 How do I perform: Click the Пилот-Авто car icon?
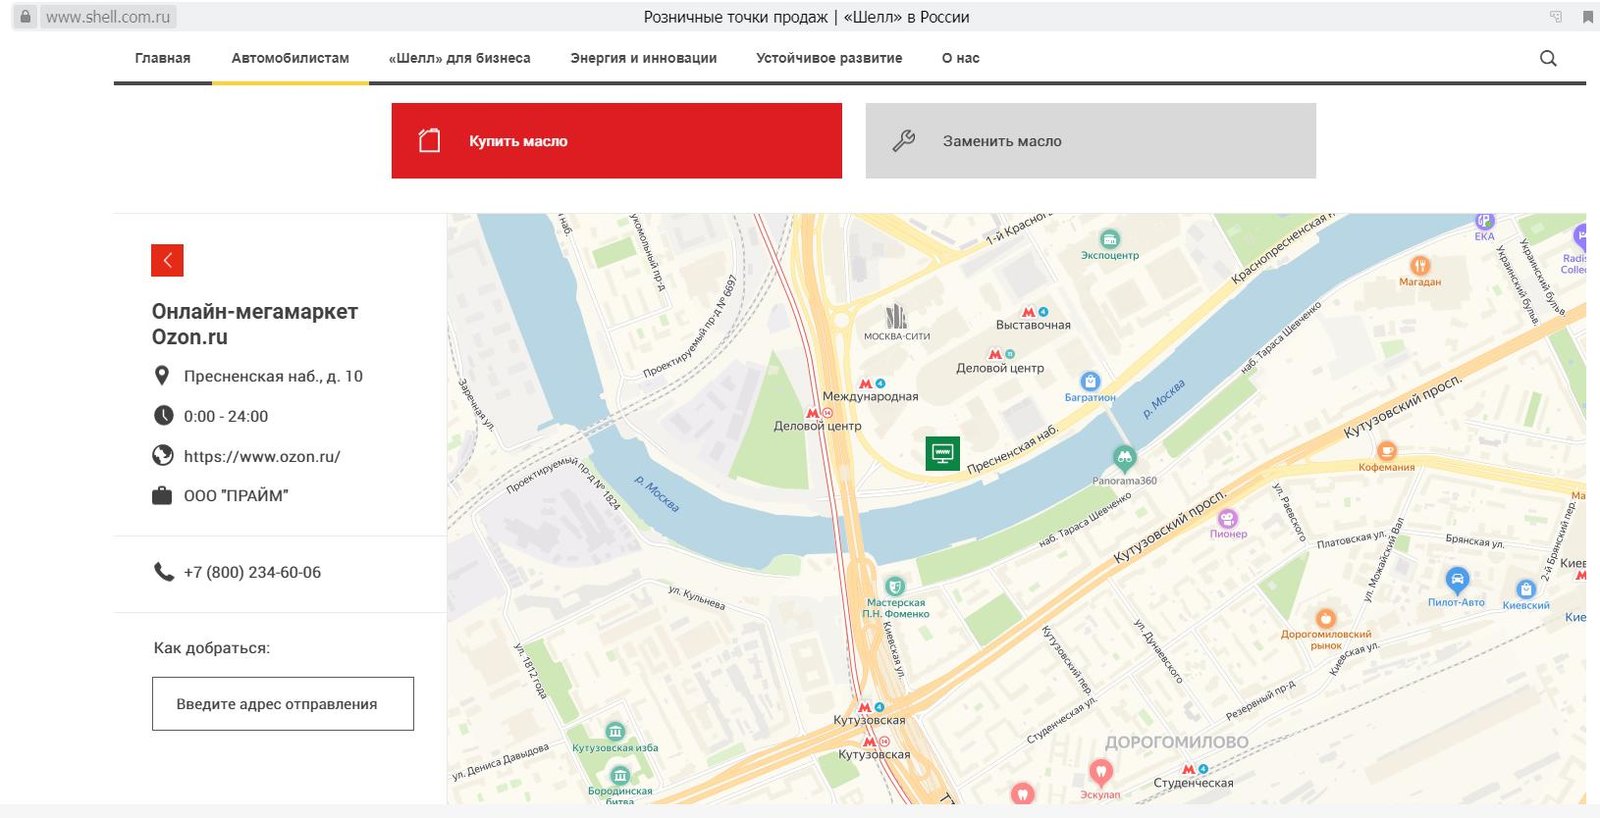(1457, 579)
